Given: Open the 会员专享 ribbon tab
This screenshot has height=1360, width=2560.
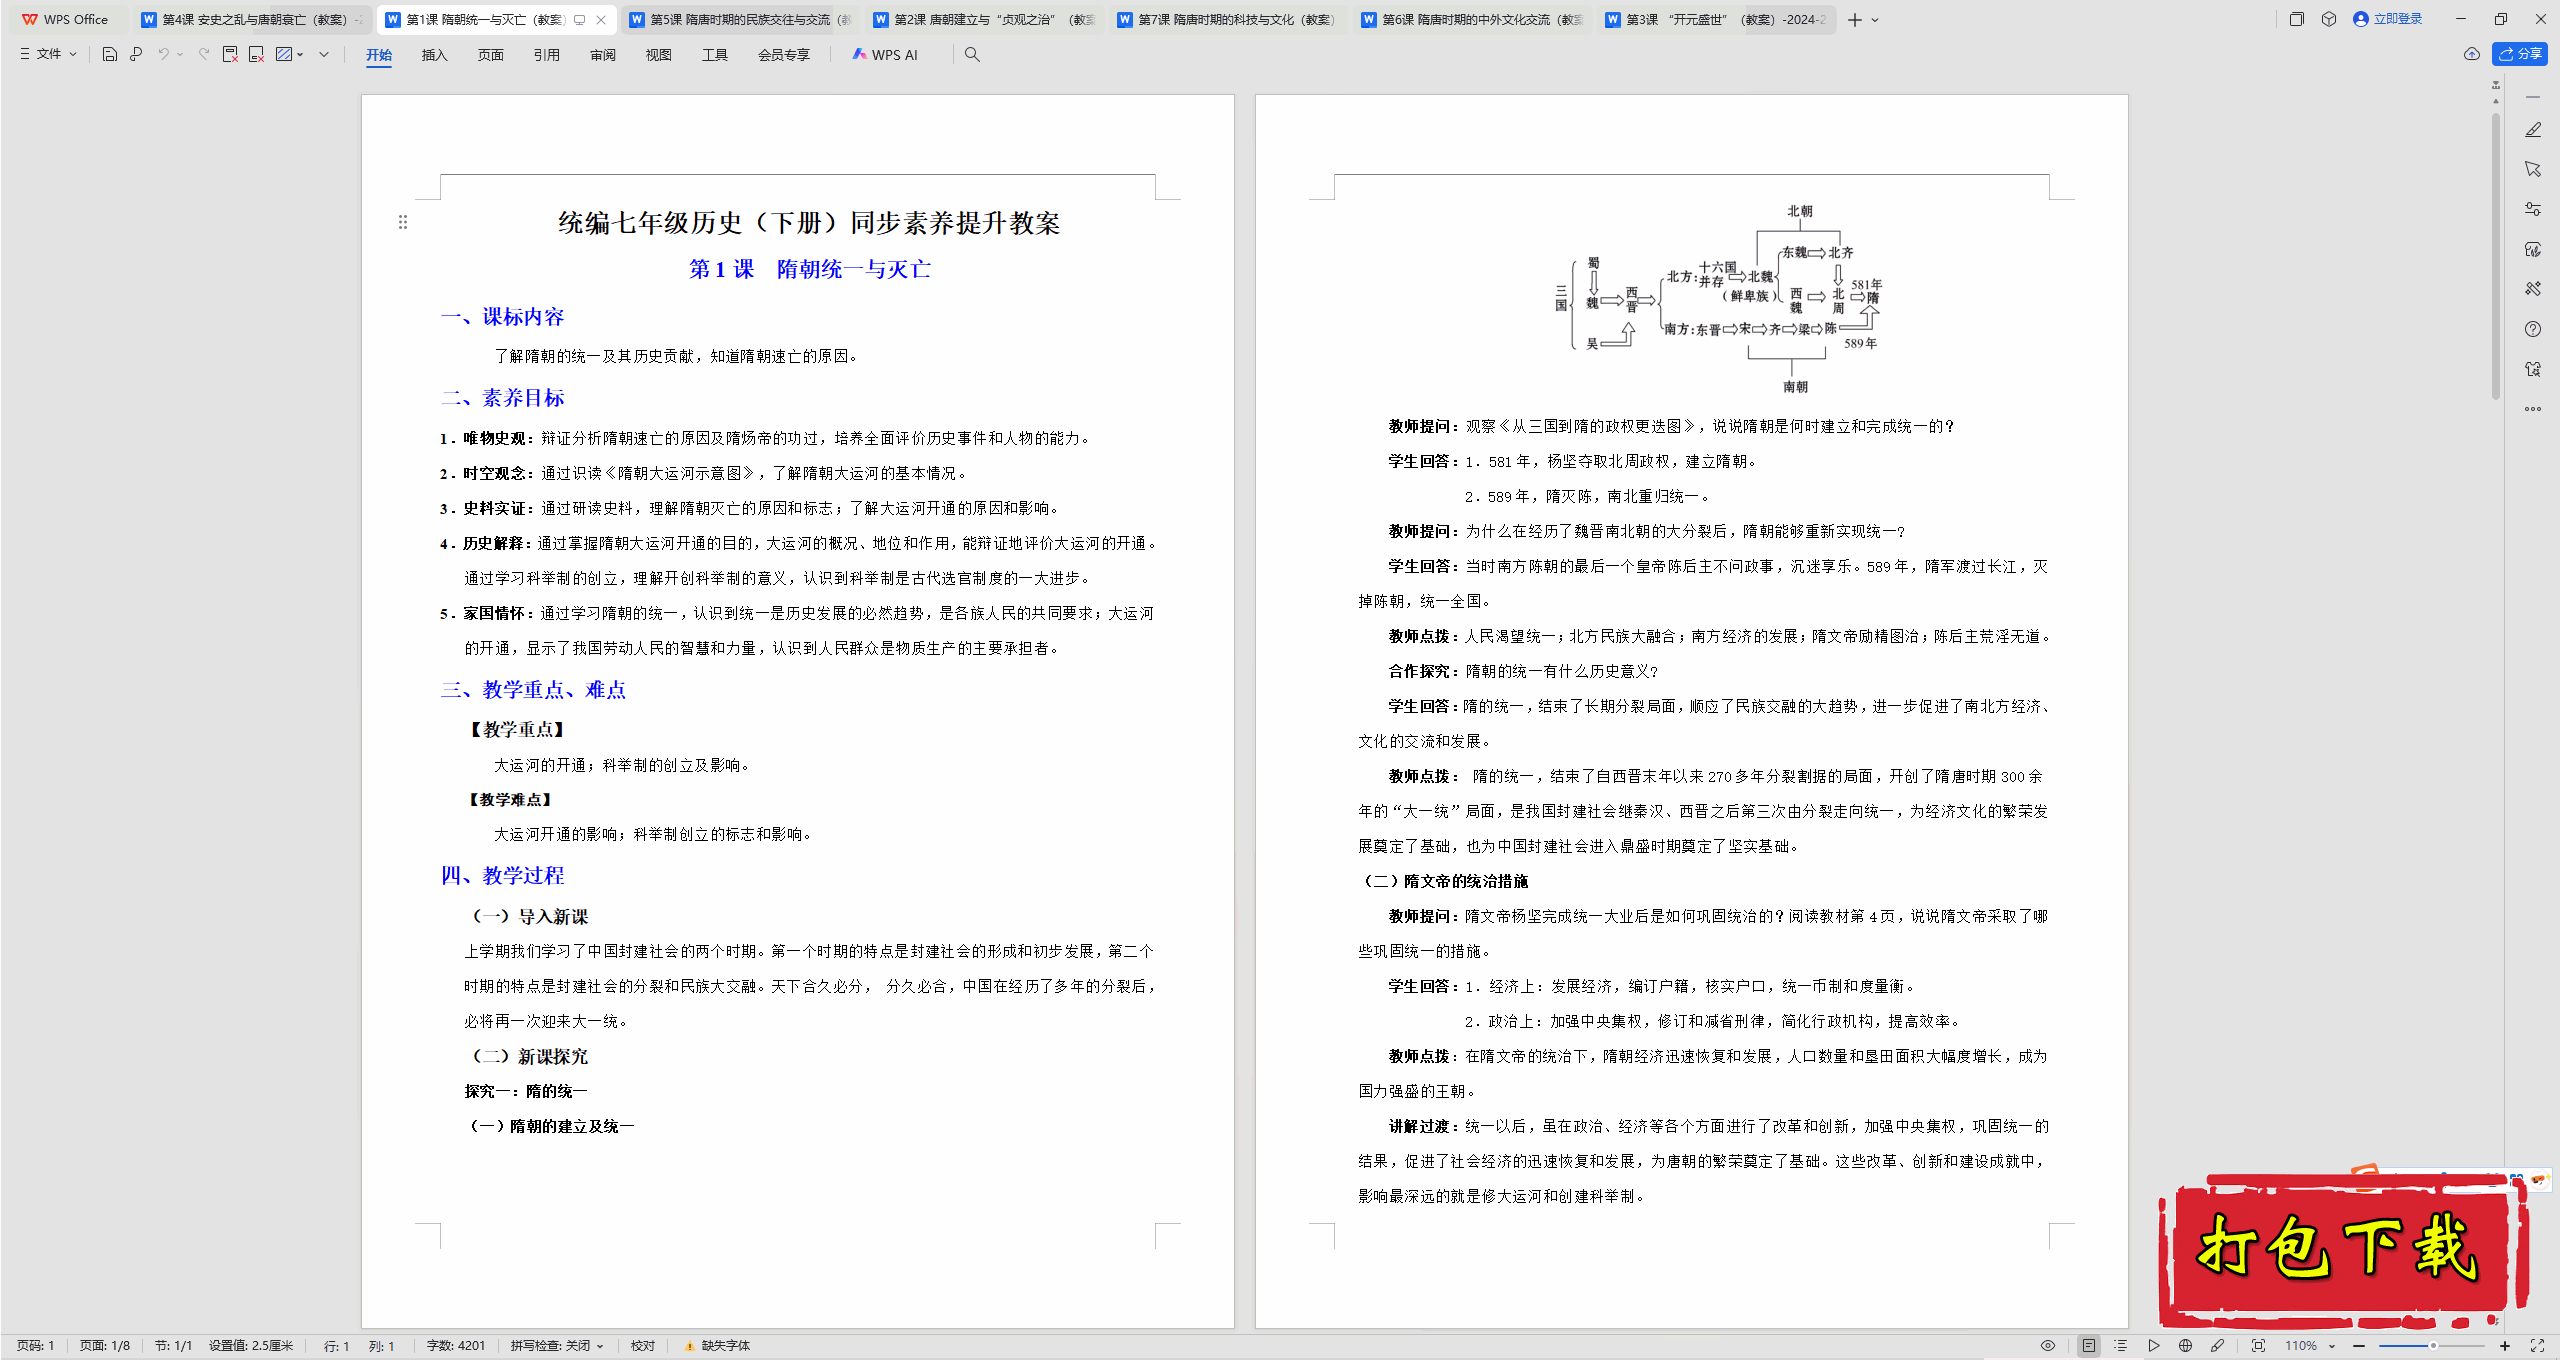Looking at the screenshot, I should 784,55.
